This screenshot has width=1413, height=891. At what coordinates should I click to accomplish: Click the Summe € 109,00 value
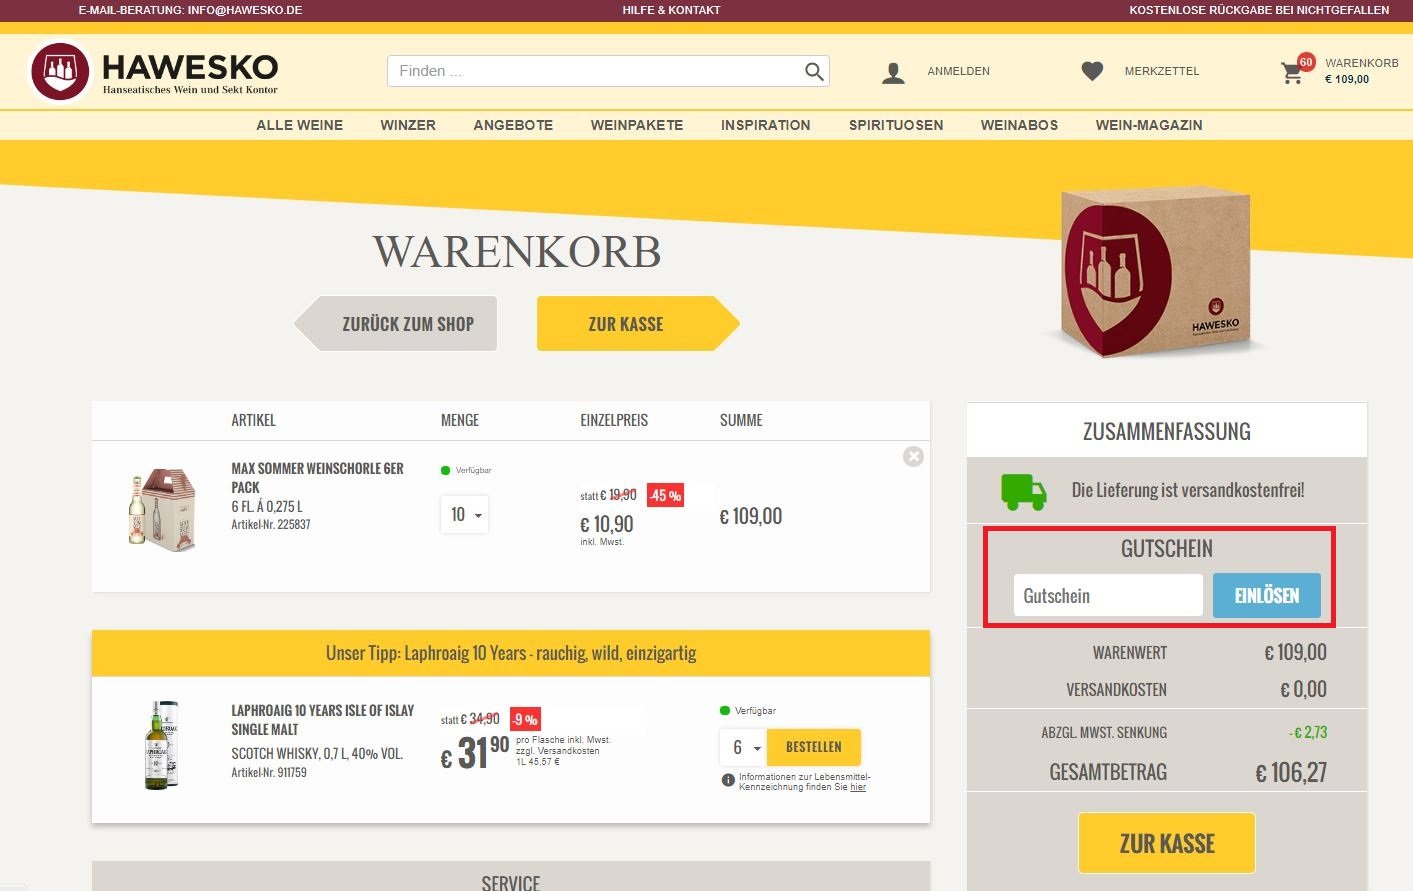(751, 516)
